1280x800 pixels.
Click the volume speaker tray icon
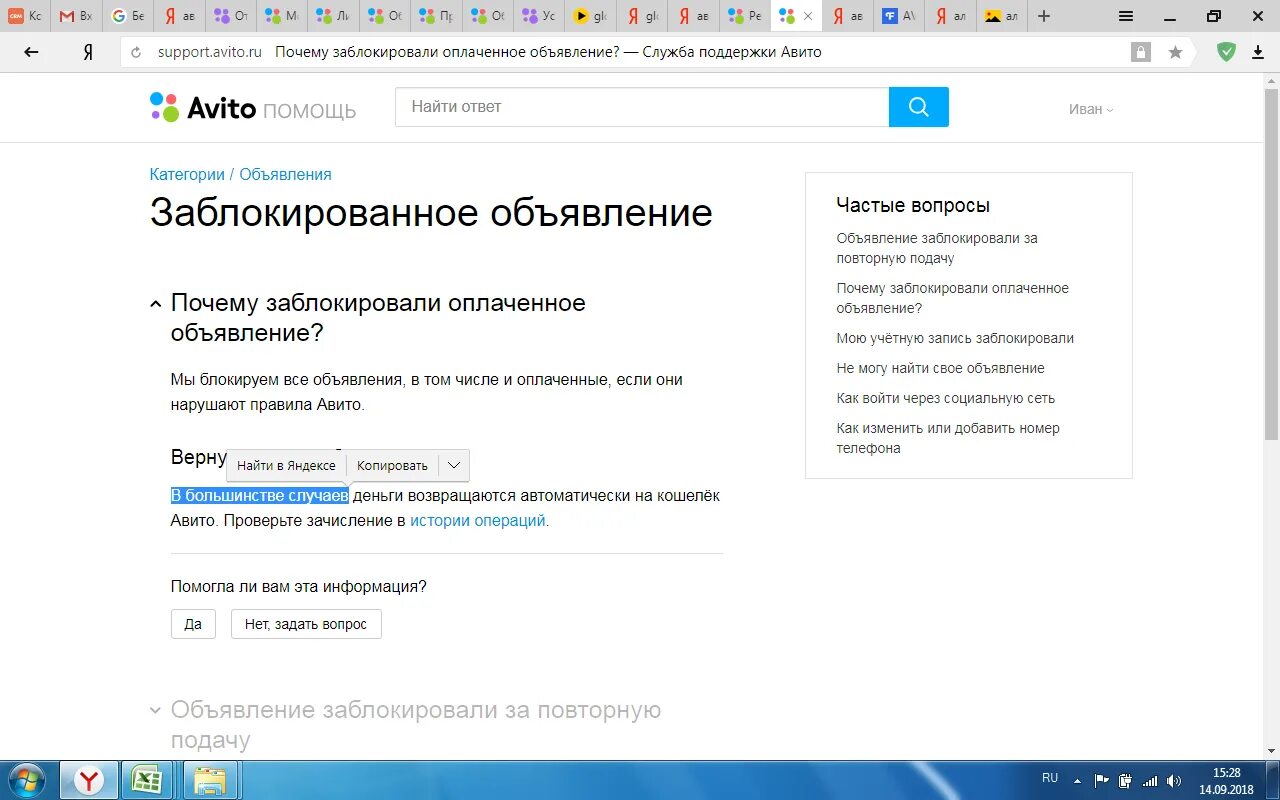[1173, 781]
